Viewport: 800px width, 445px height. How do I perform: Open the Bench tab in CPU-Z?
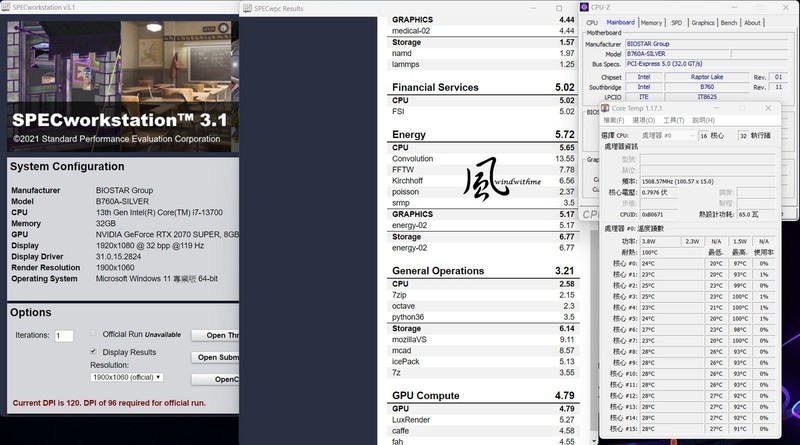pos(729,23)
